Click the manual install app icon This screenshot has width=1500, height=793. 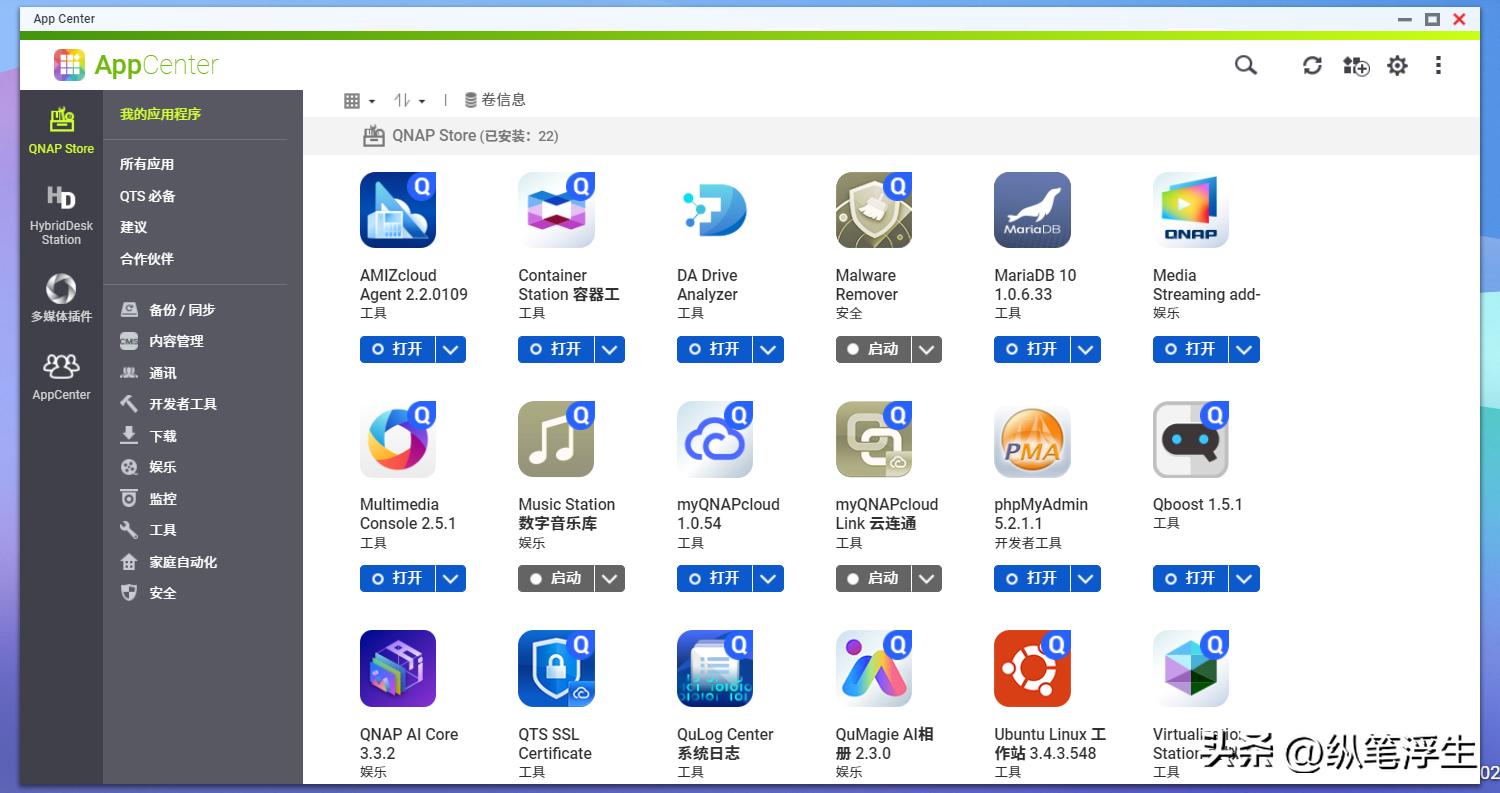coord(1356,66)
